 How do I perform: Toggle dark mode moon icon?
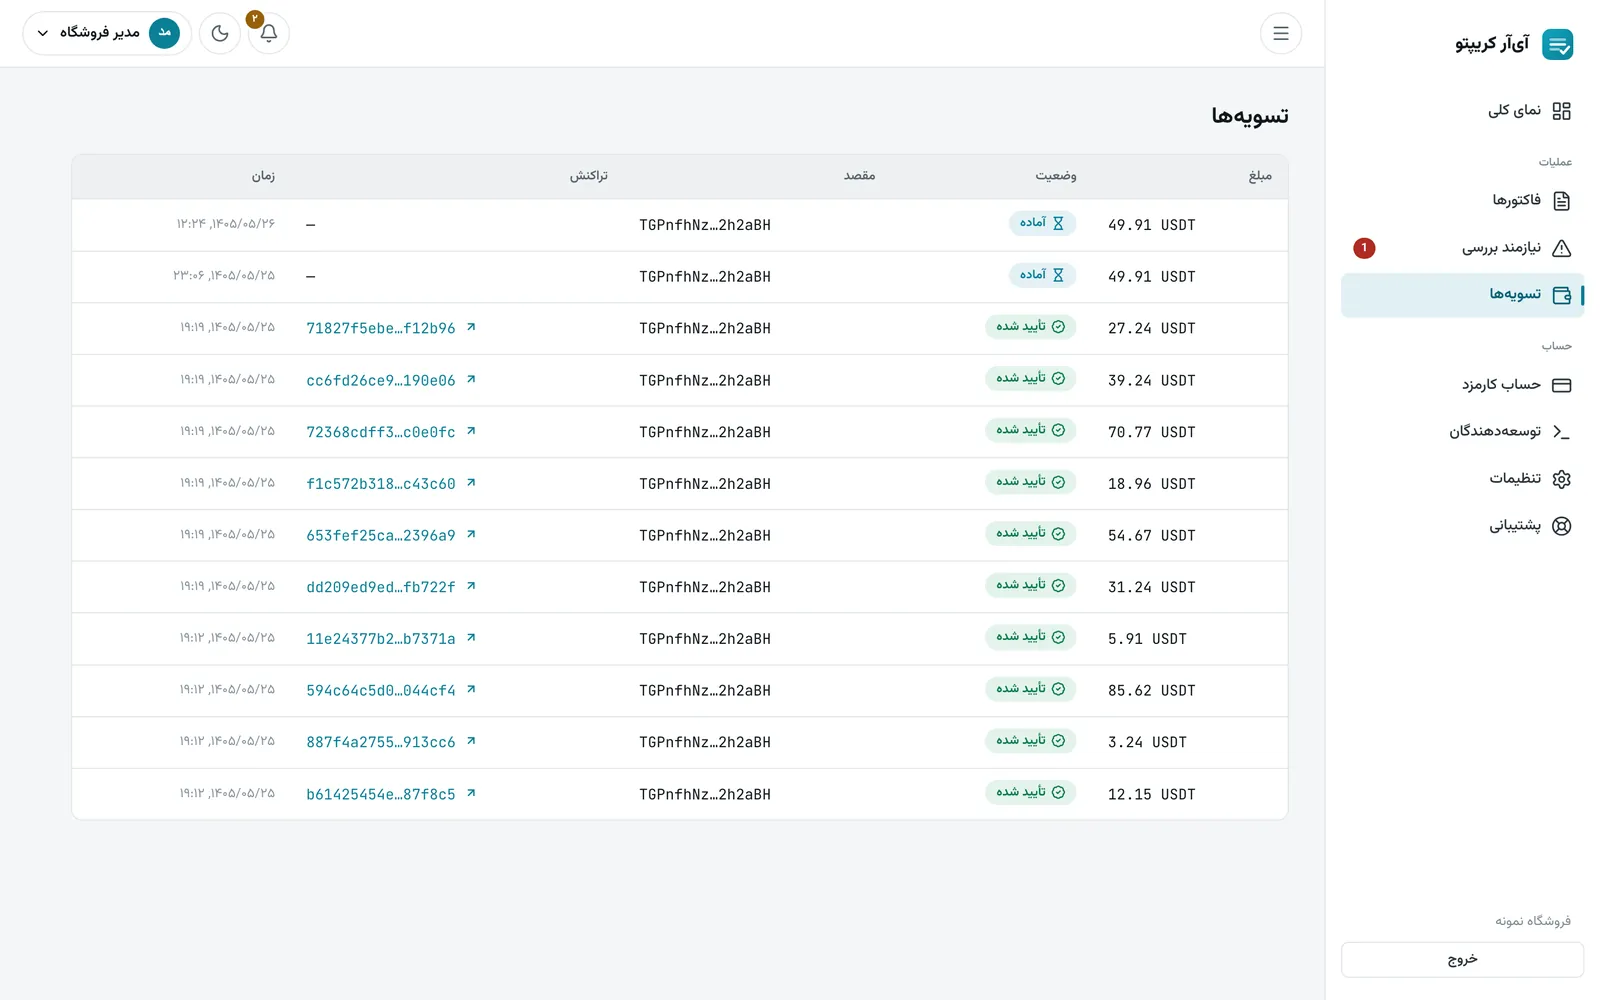click(x=220, y=33)
